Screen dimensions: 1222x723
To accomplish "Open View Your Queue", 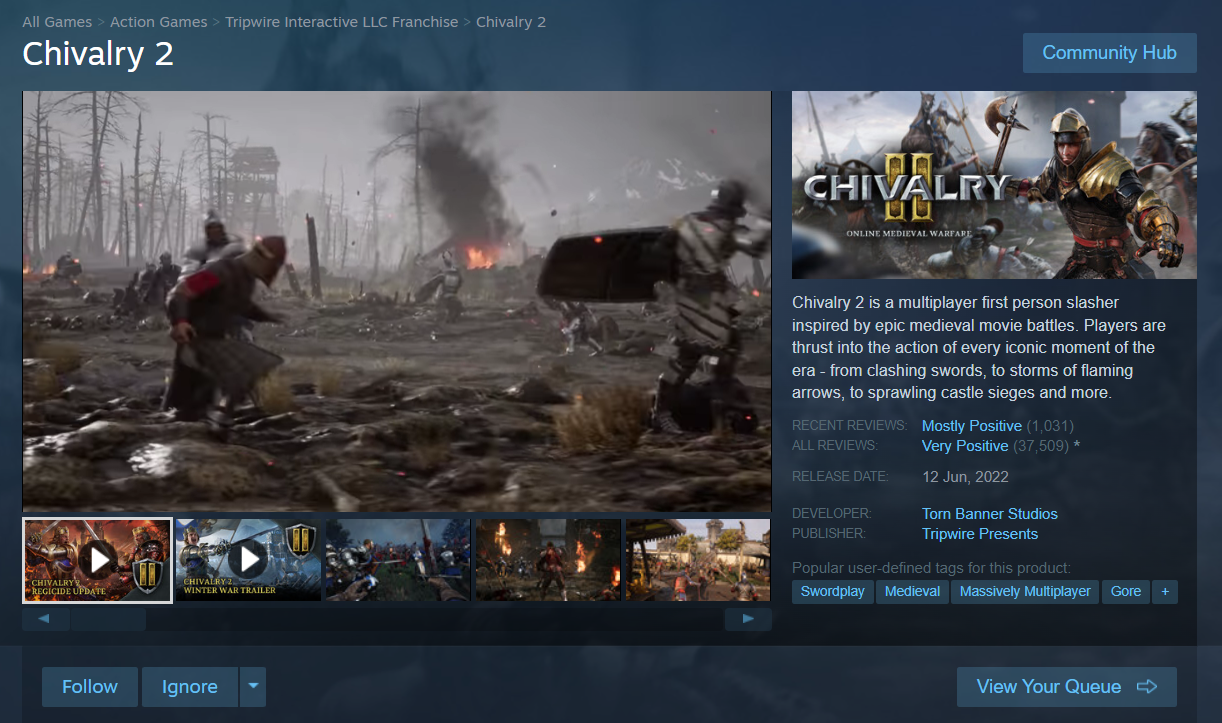I will click(x=1066, y=687).
